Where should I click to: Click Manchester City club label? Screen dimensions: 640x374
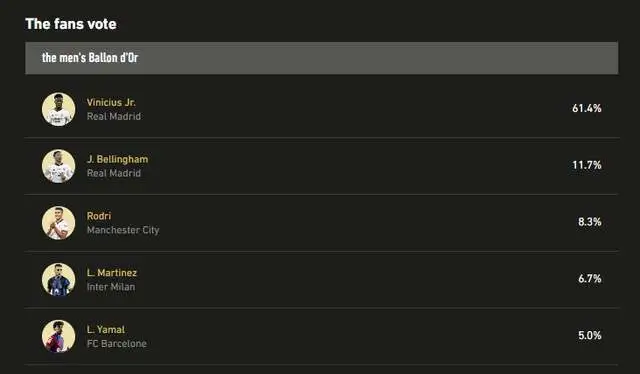123,230
